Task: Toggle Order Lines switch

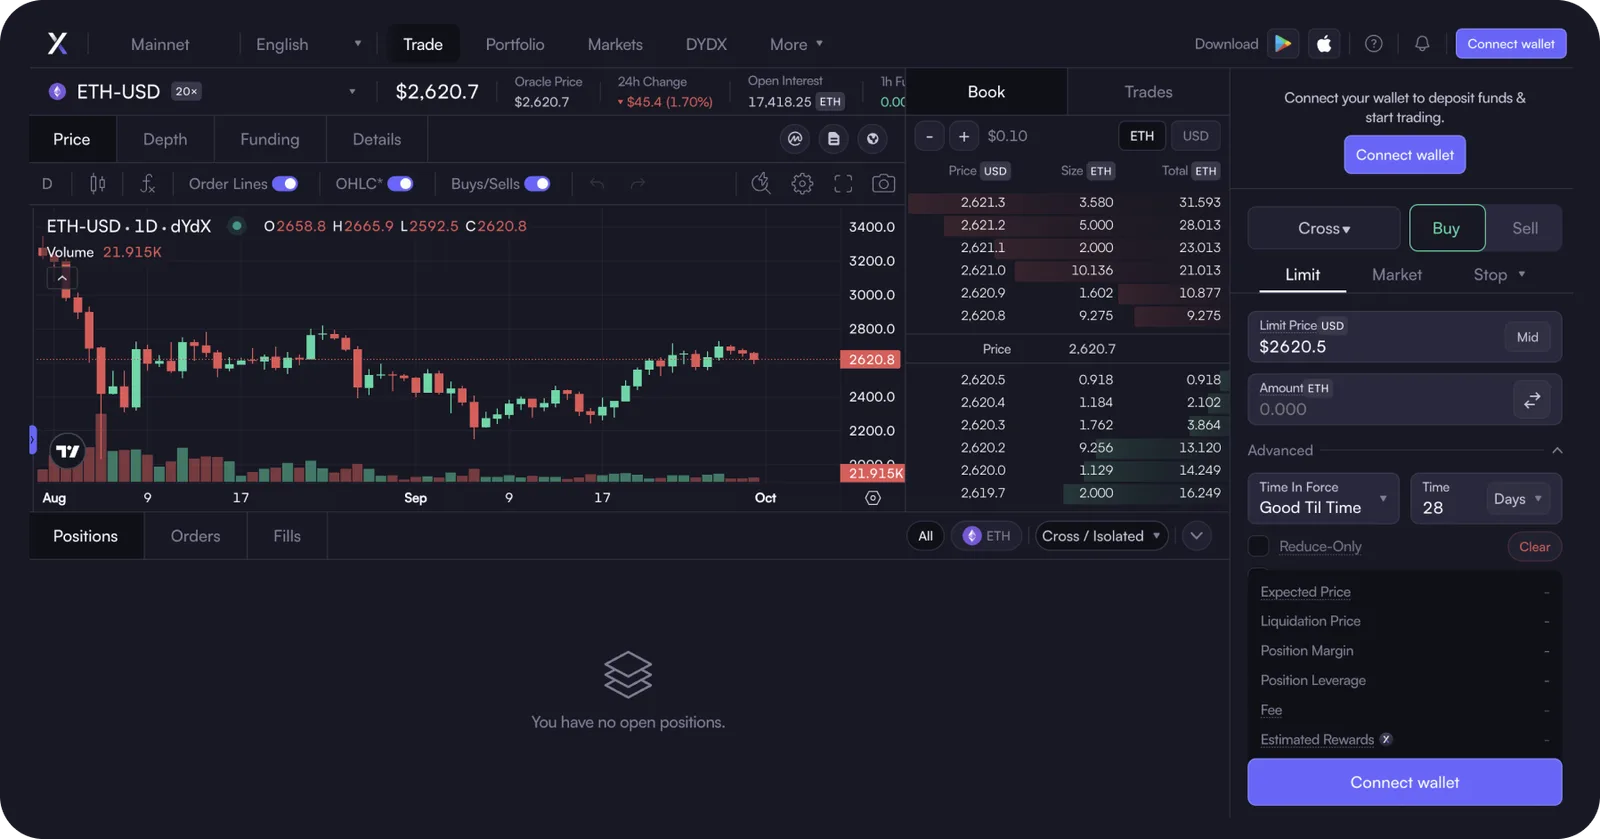Action: click(x=285, y=183)
